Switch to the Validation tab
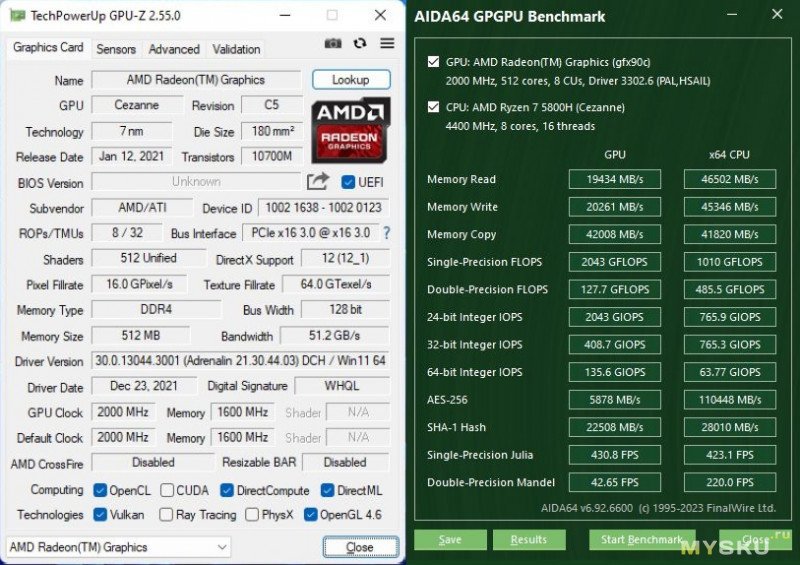The image size is (800, 565). click(236, 50)
